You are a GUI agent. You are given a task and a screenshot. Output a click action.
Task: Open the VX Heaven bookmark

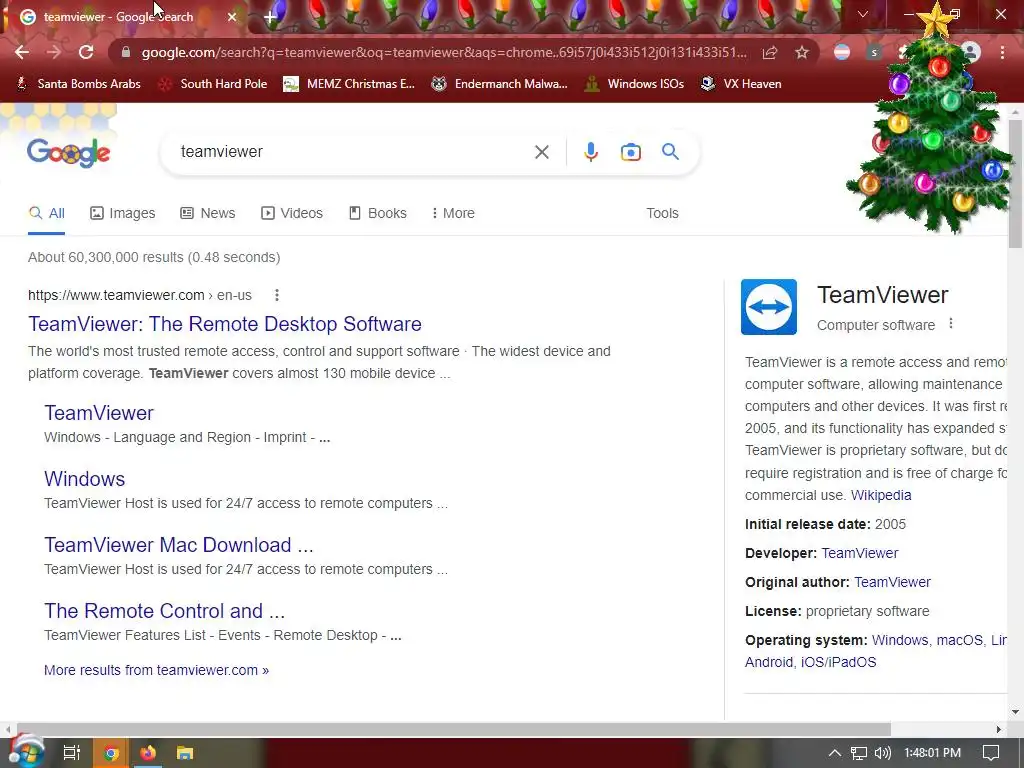(x=741, y=84)
